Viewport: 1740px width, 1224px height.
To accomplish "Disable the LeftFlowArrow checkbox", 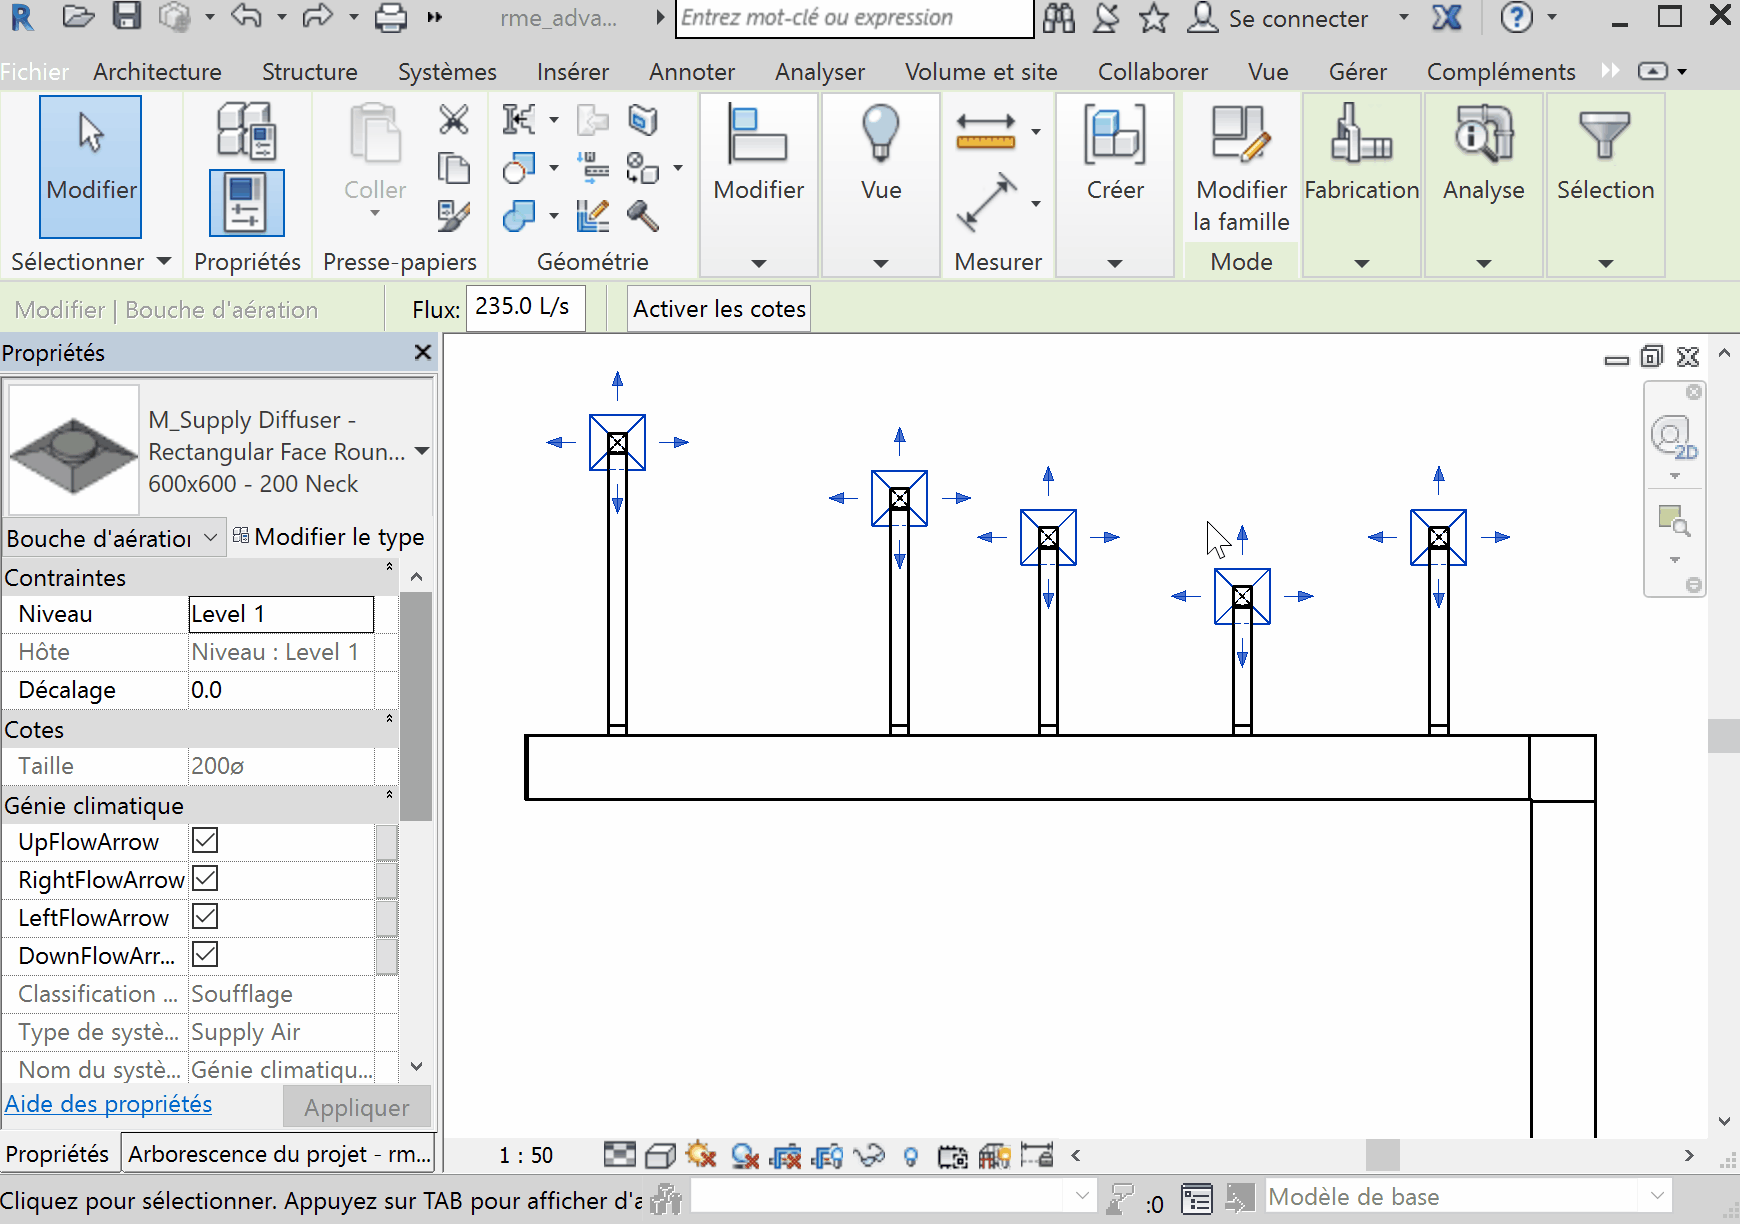I will pos(205,917).
